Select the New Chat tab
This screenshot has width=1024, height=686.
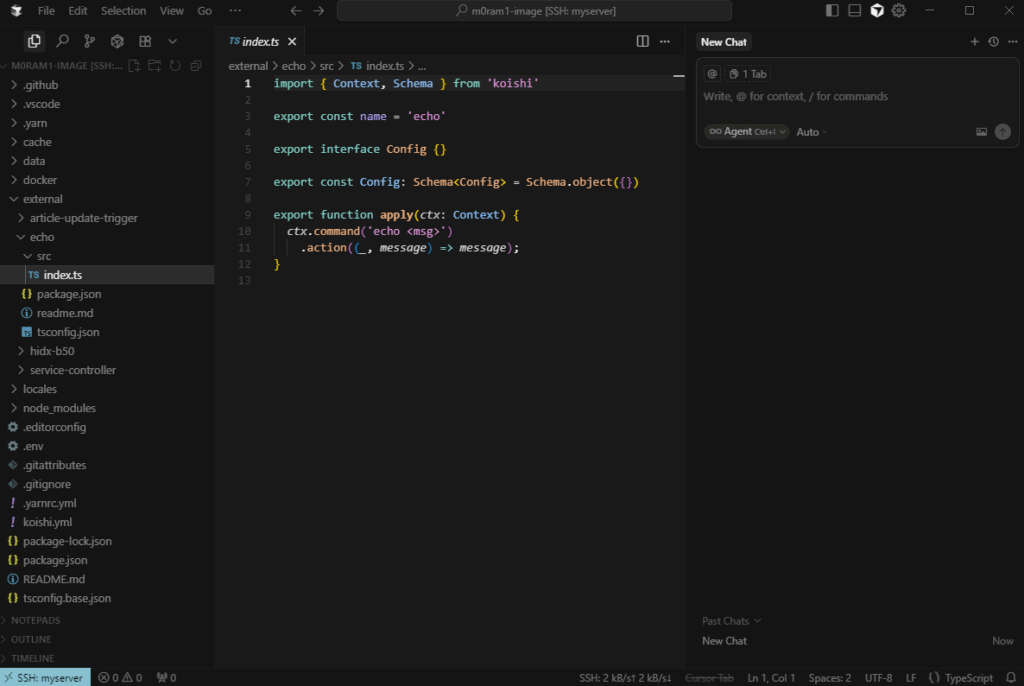point(724,42)
